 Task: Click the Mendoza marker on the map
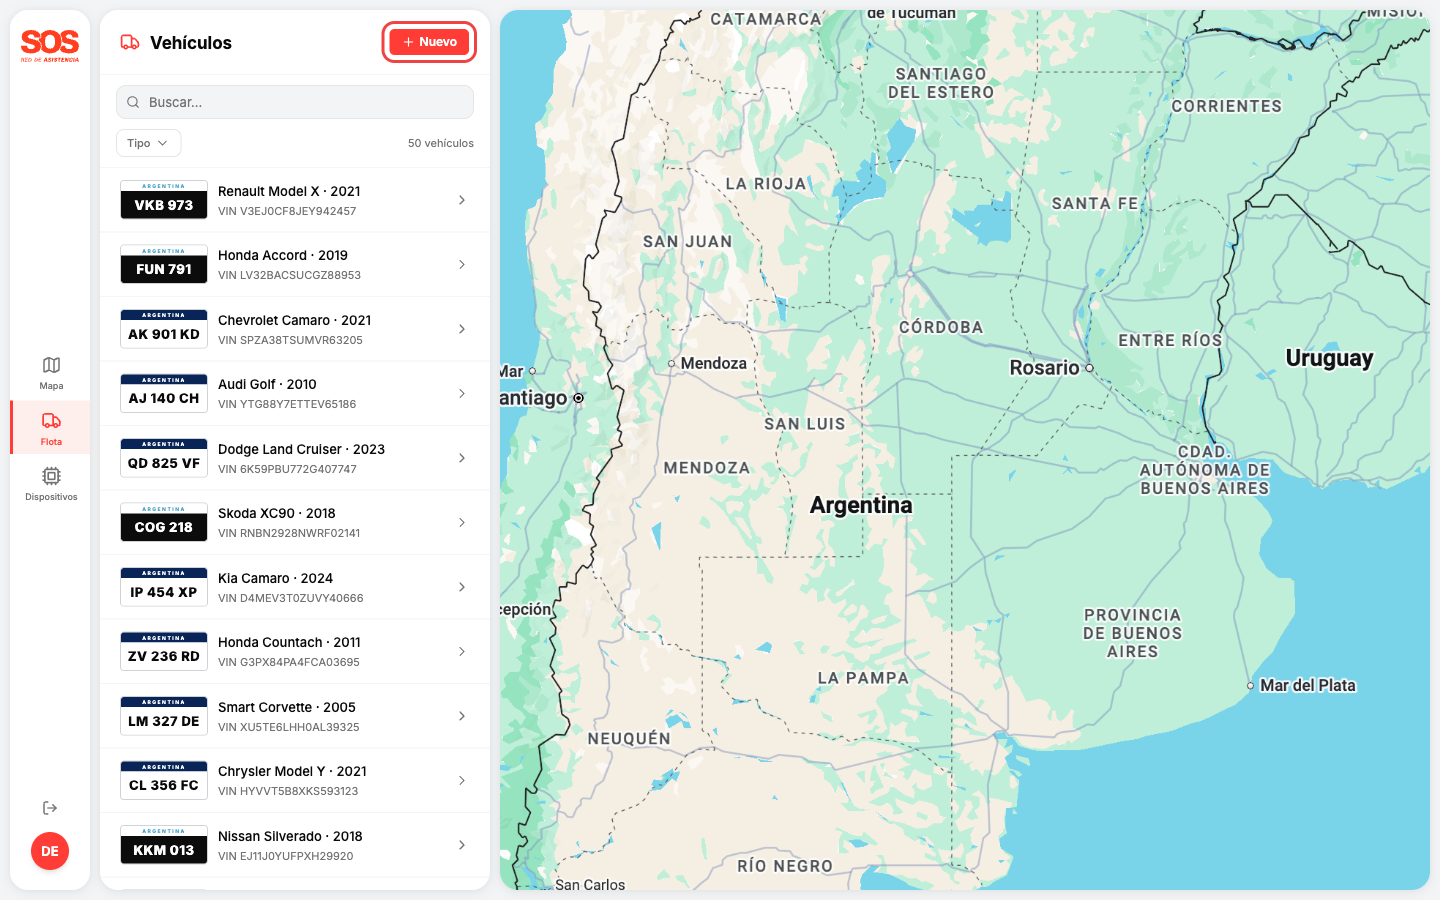674,362
